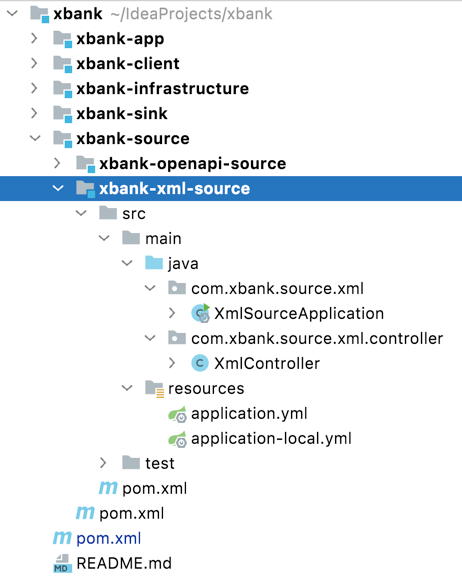The height and width of the screenshot is (578, 462).
Task: Select the xbank-infrastructure module
Action: pyautogui.click(x=162, y=89)
